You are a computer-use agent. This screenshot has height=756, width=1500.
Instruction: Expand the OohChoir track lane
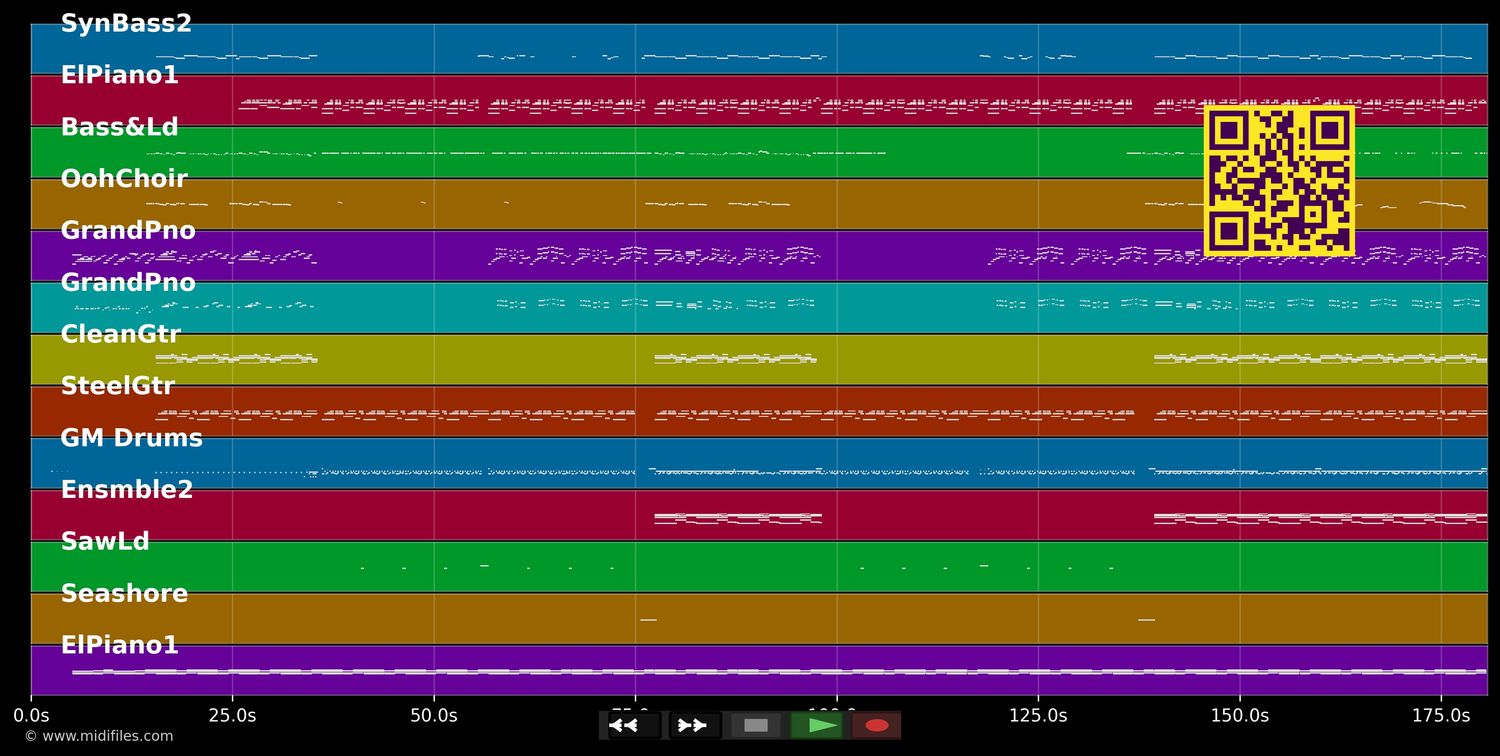124,178
